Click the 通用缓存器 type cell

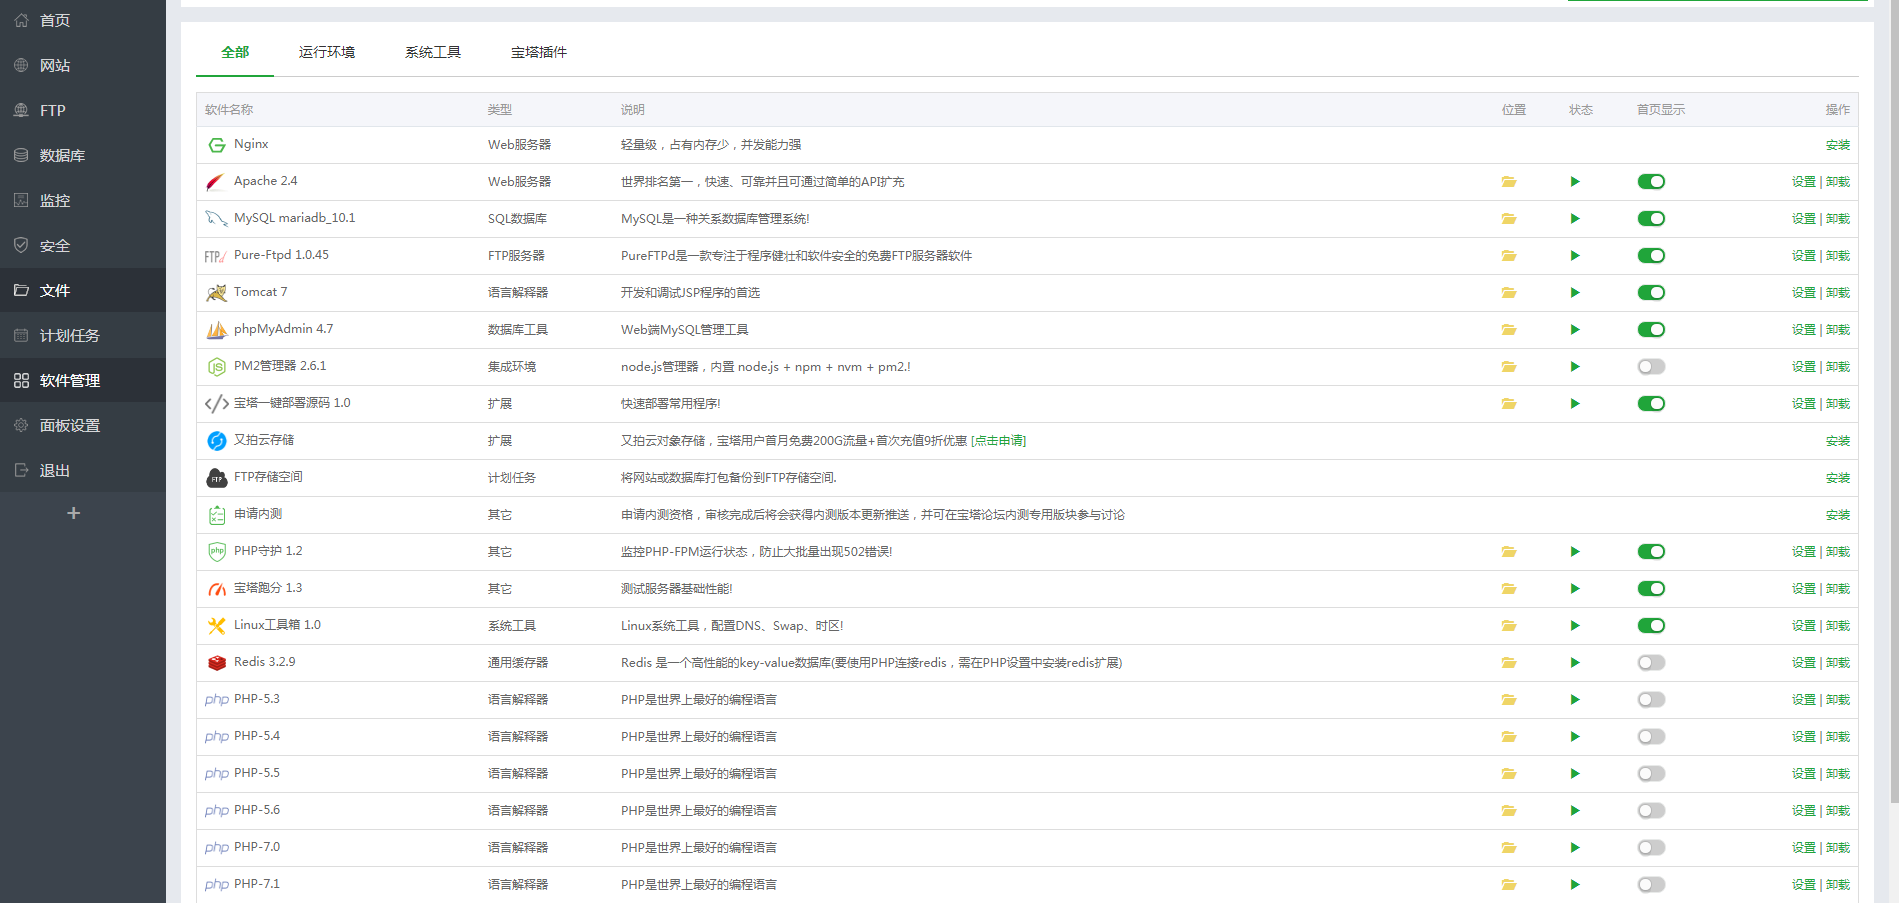tap(518, 663)
